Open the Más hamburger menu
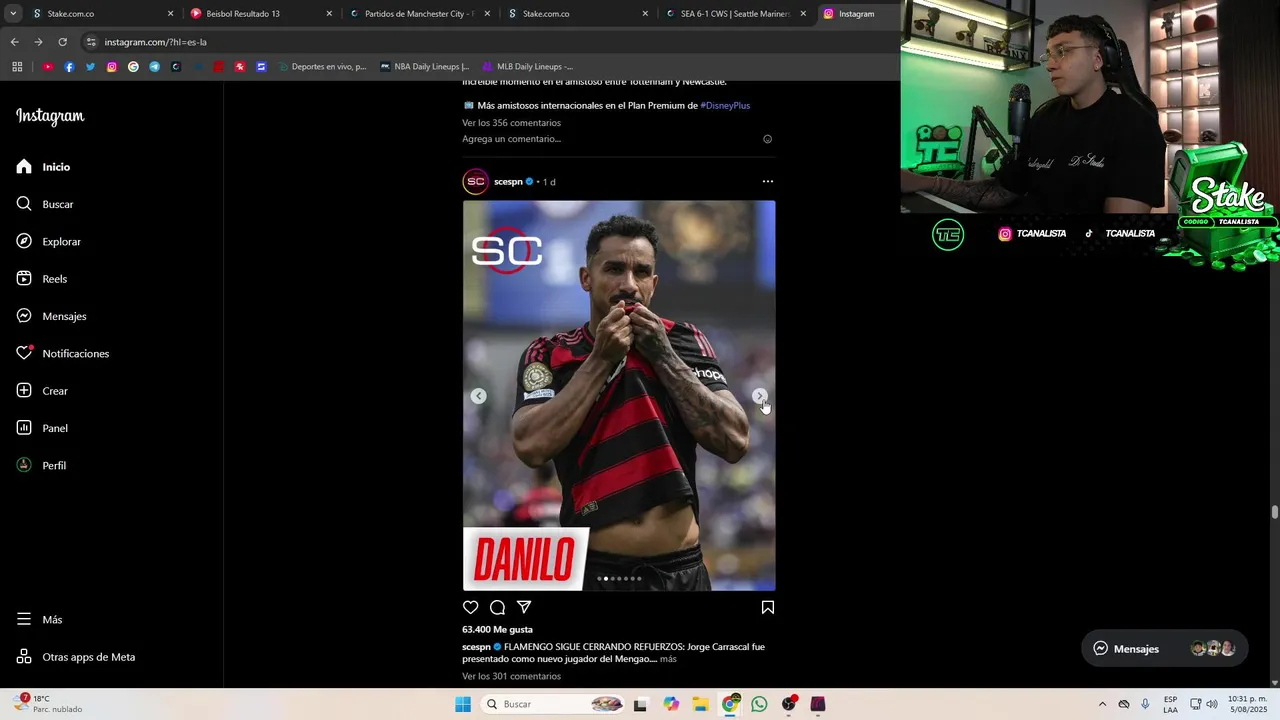Viewport: 1280px width, 720px height. (24, 619)
